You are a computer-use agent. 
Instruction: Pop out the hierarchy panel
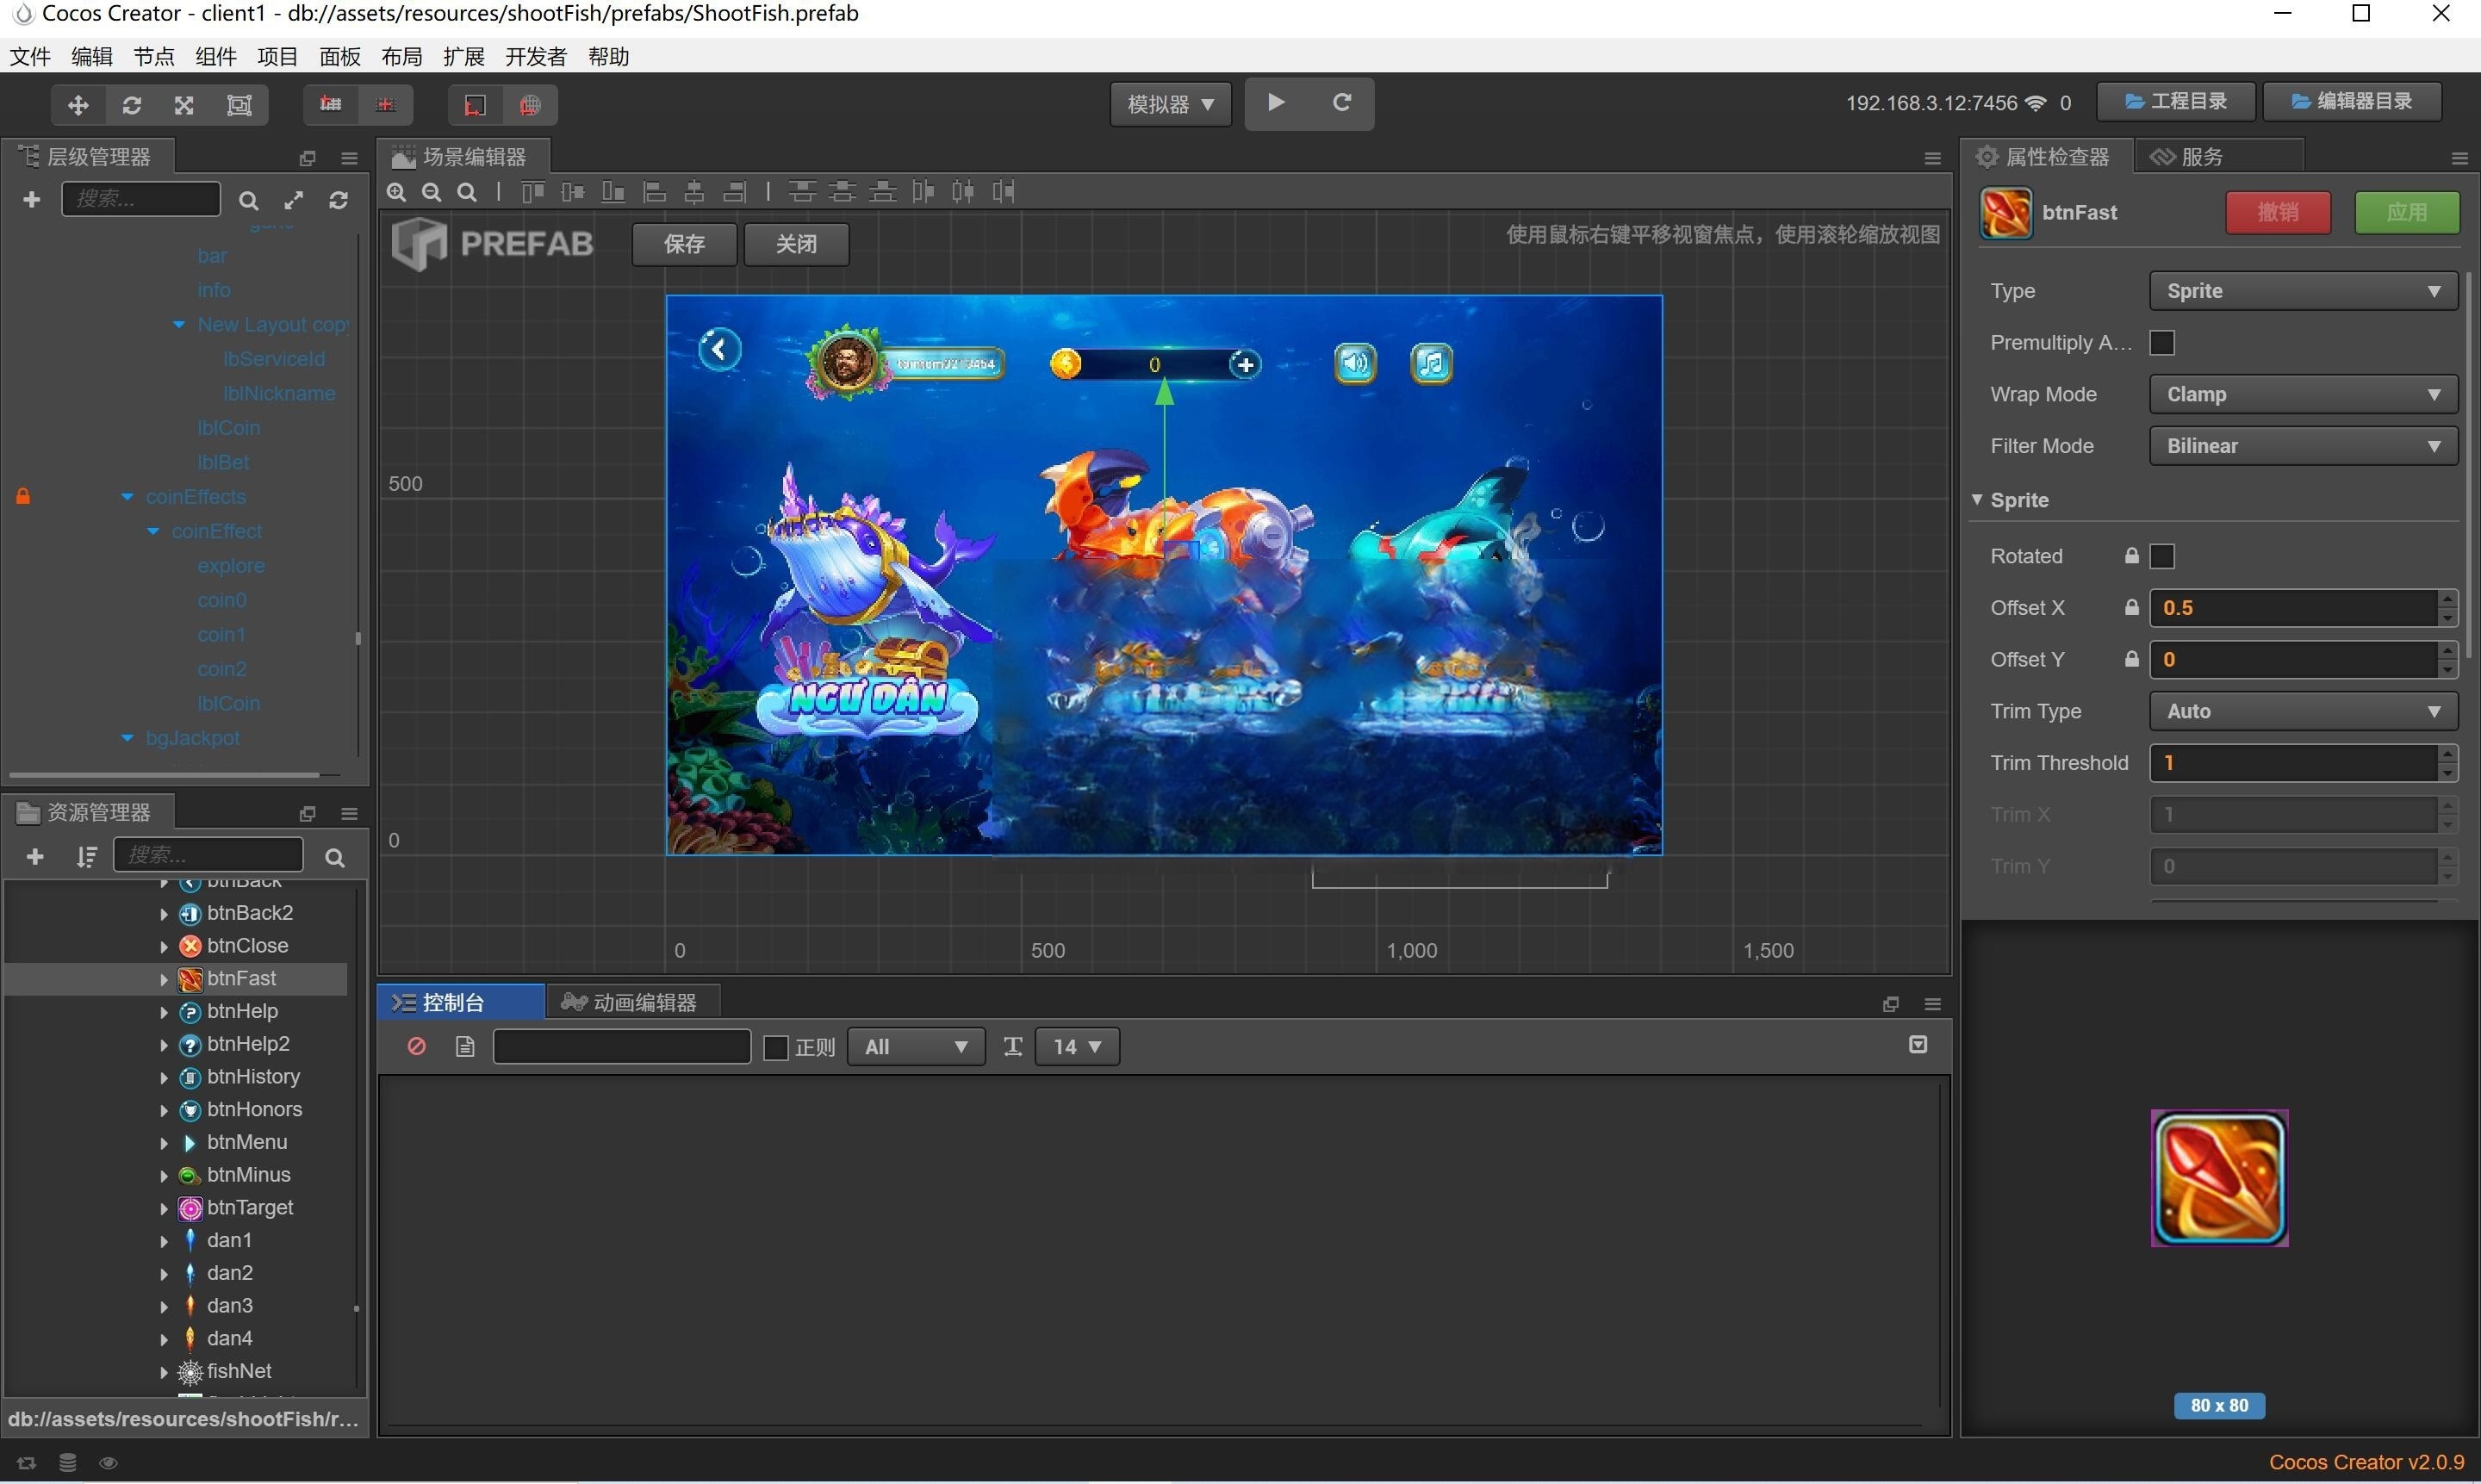[307, 158]
